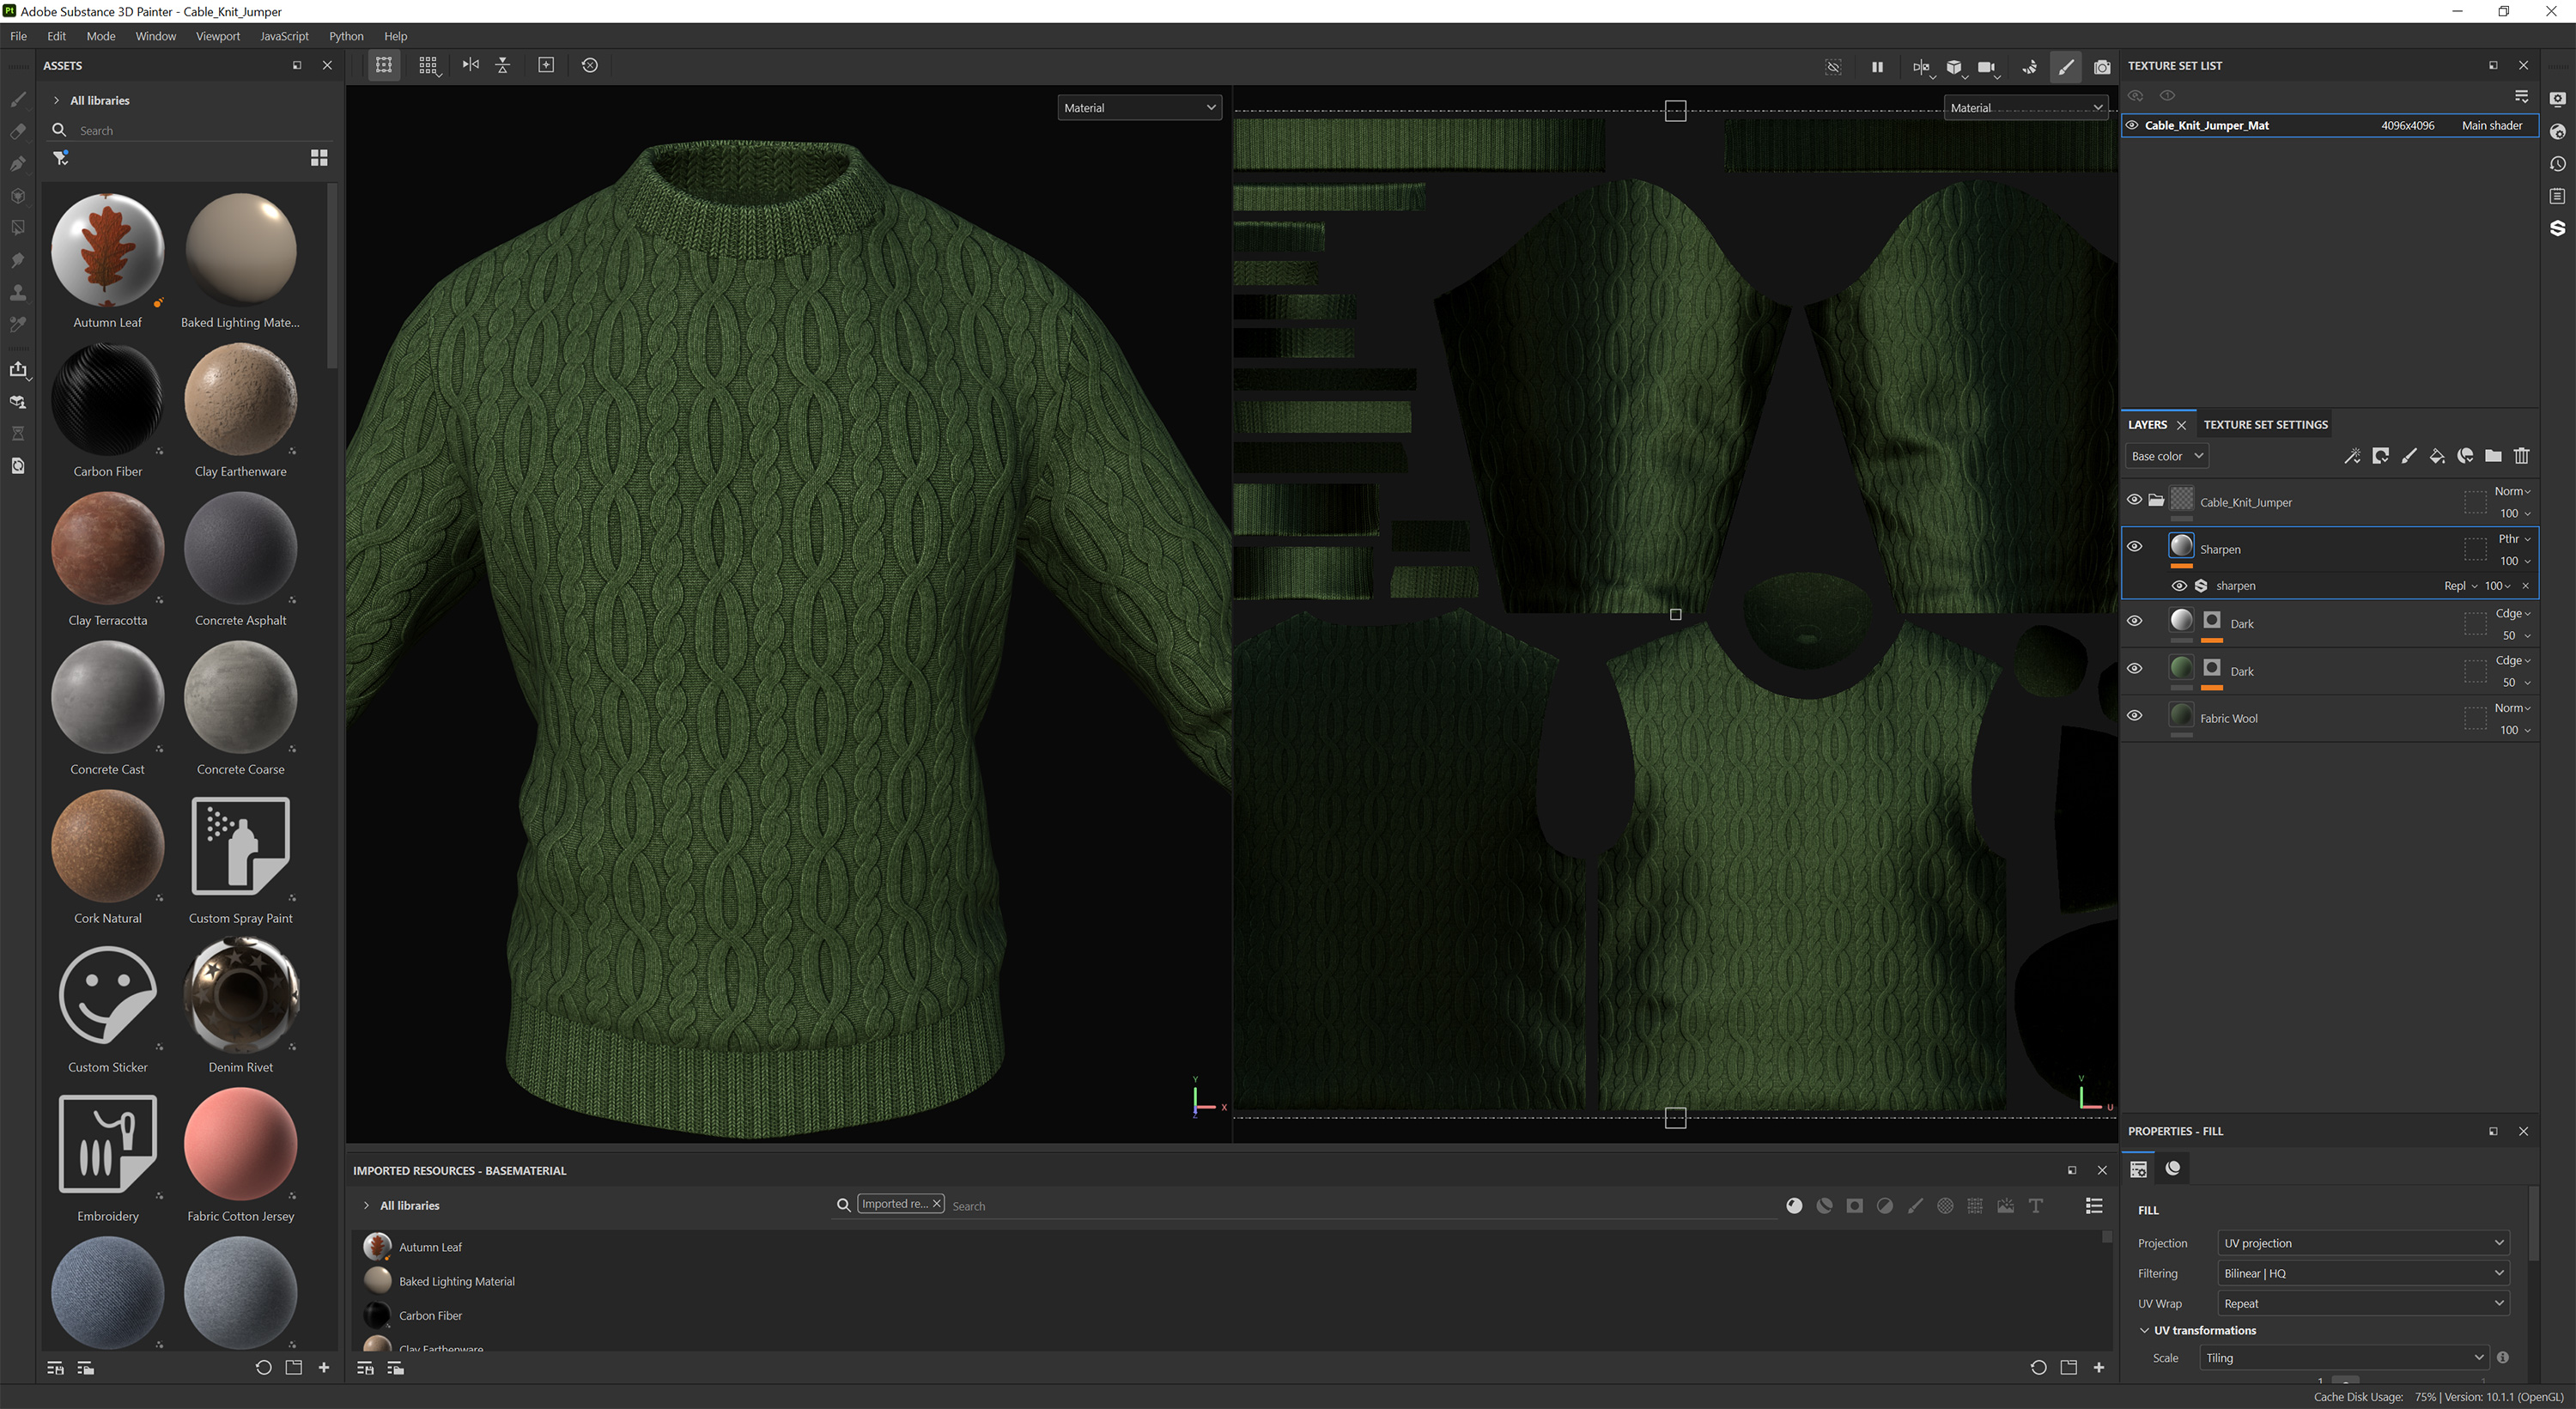Select the Eraser tool
2576x1409 pixels.
pyautogui.click(x=17, y=132)
